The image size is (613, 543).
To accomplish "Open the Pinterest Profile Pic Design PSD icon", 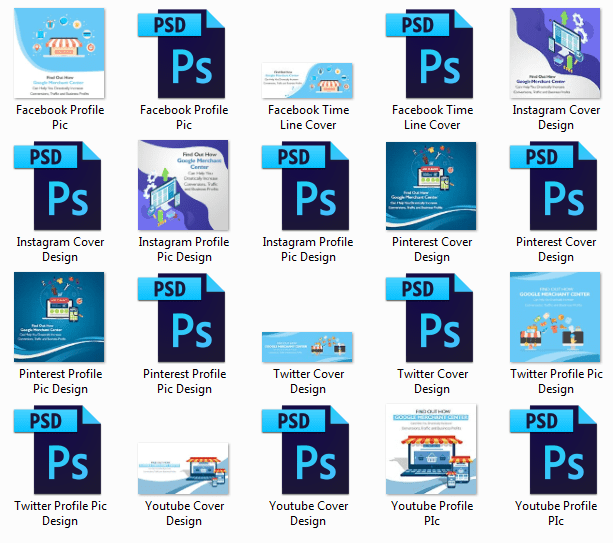I will (184, 317).
